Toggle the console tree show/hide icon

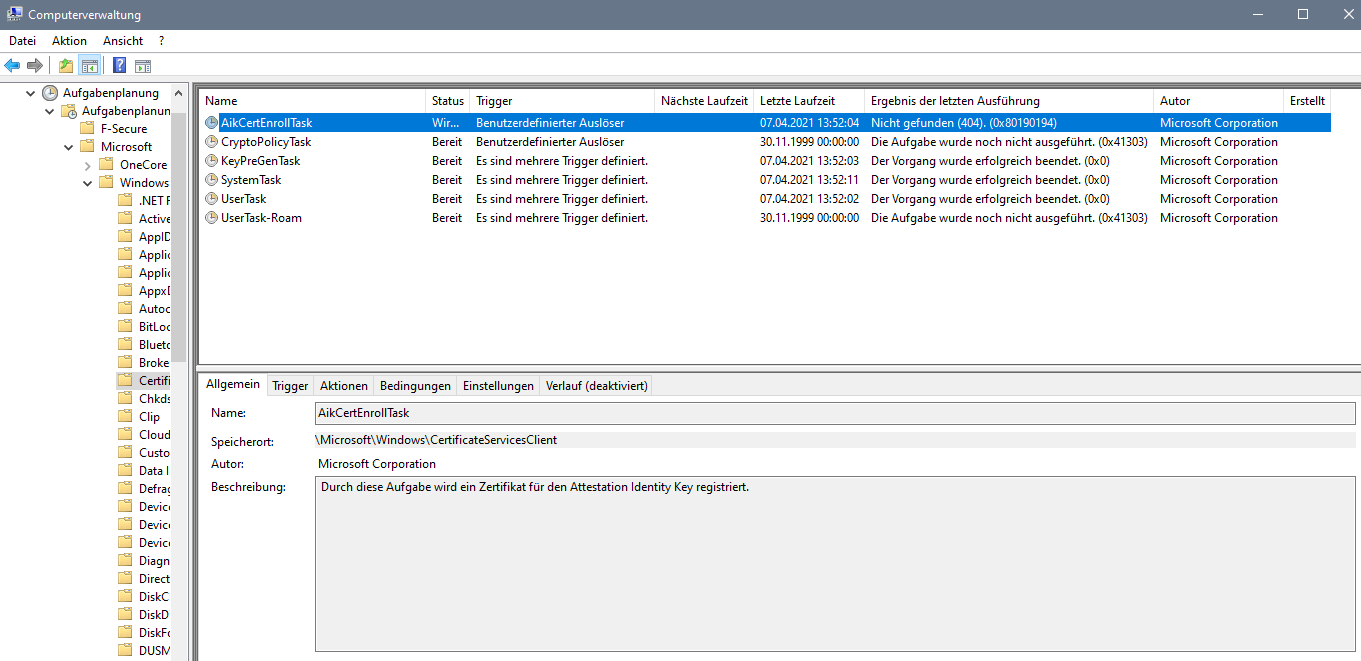[x=90, y=65]
